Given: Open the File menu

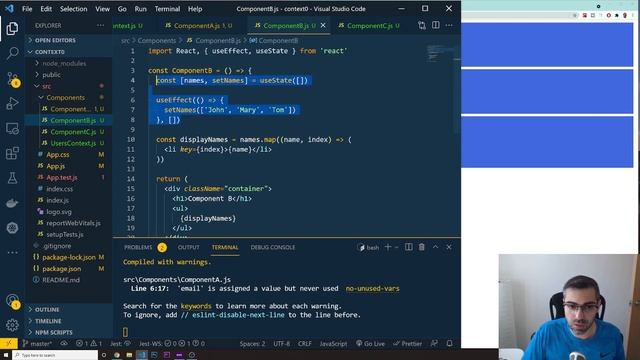Looking at the screenshot, I should [27, 9].
